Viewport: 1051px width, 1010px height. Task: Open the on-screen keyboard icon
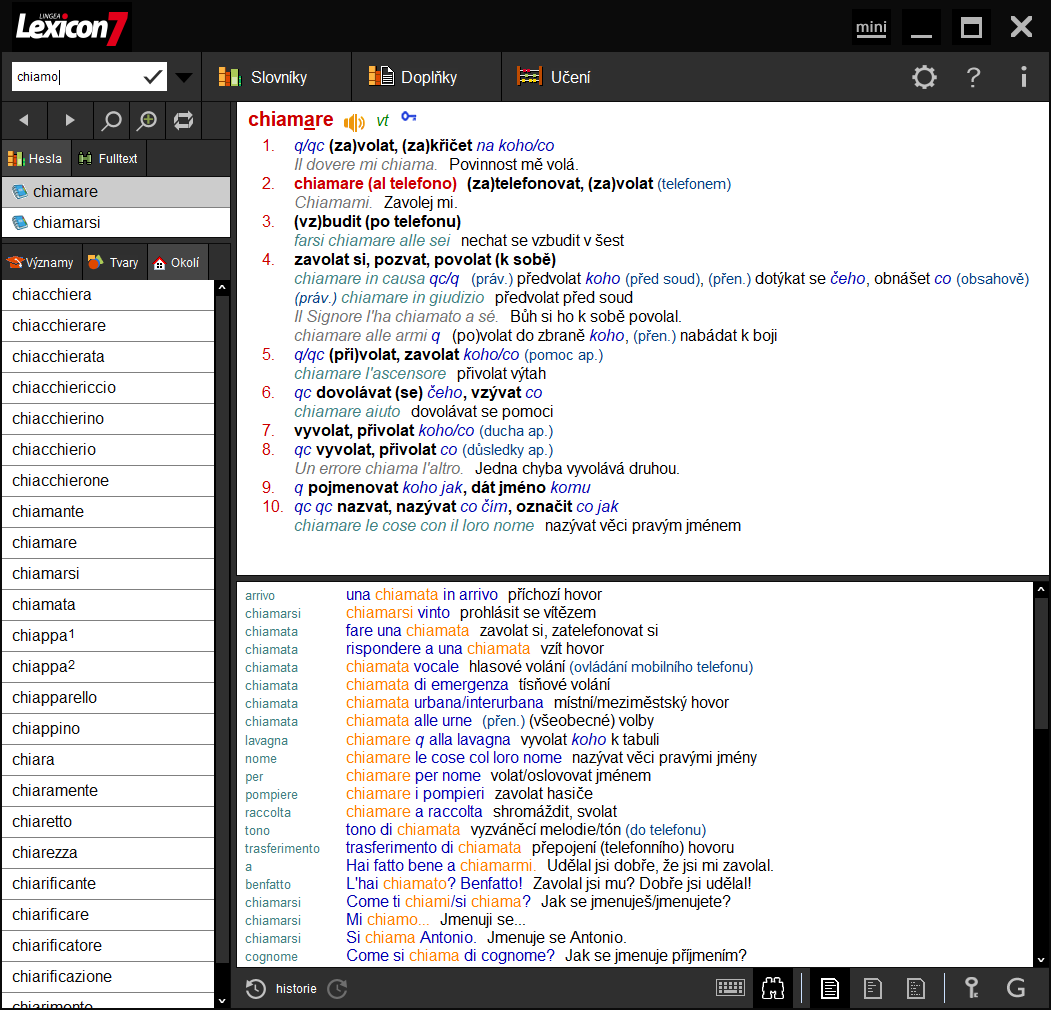click(730, 988)
